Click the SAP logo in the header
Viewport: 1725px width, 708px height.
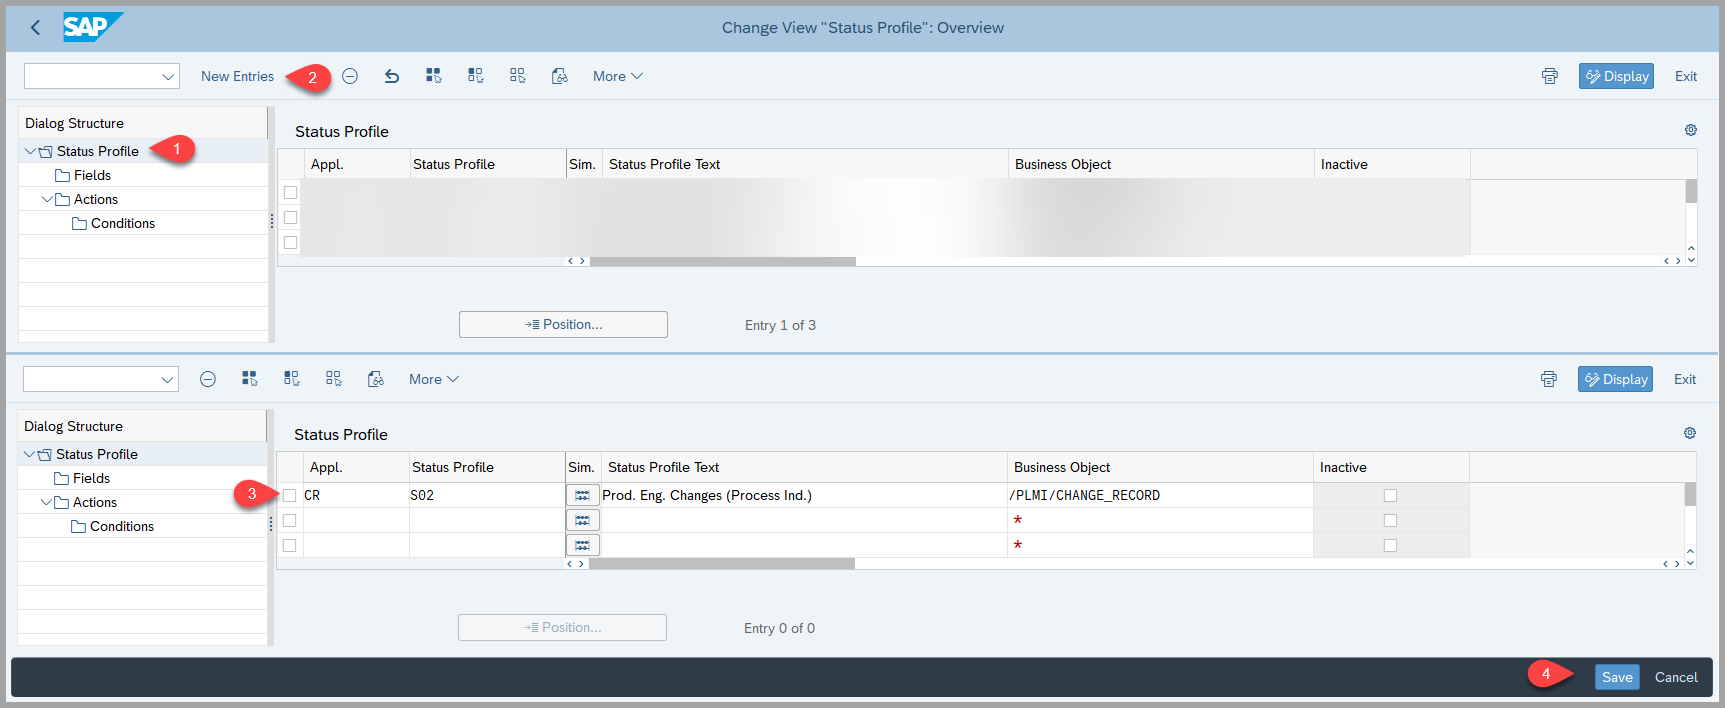[92, 27]
